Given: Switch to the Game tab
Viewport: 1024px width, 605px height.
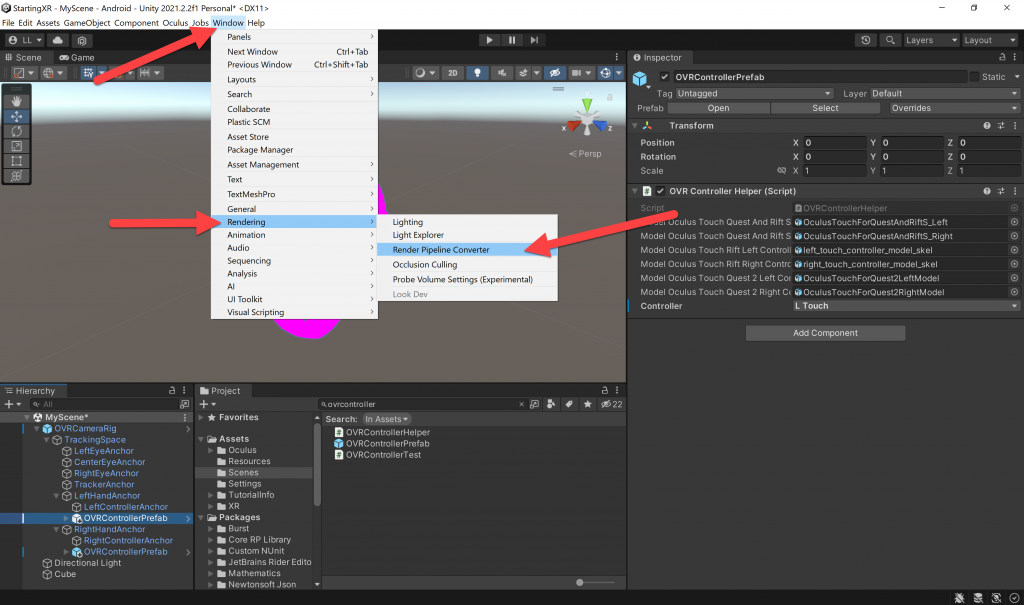Looking at the screenshot, I should click(x=77, y=57).
